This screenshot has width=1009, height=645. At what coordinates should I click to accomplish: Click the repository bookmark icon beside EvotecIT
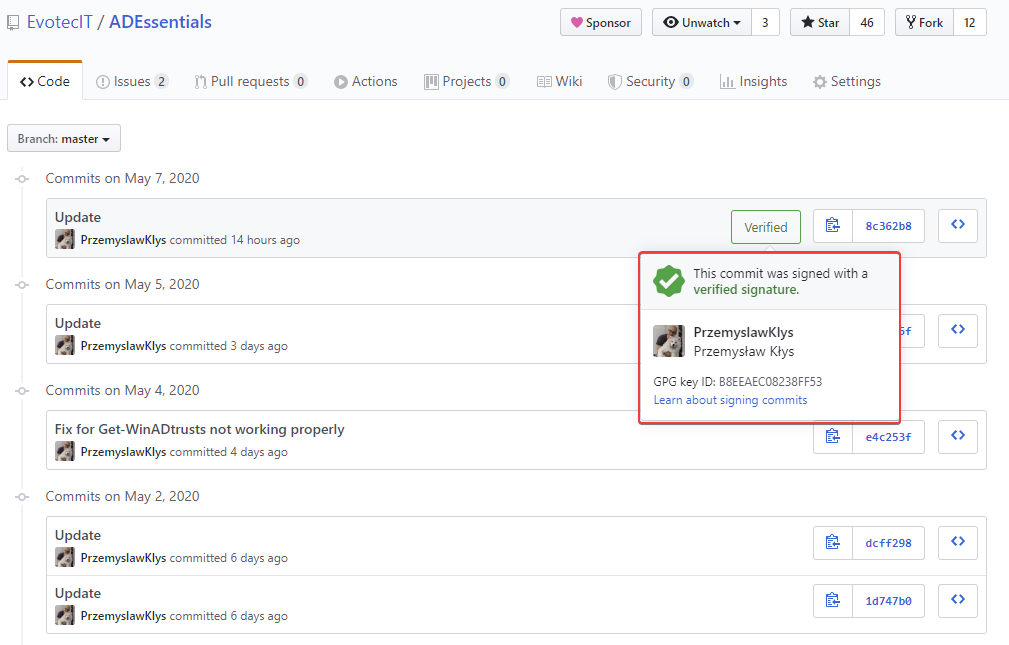pos(13,21)
